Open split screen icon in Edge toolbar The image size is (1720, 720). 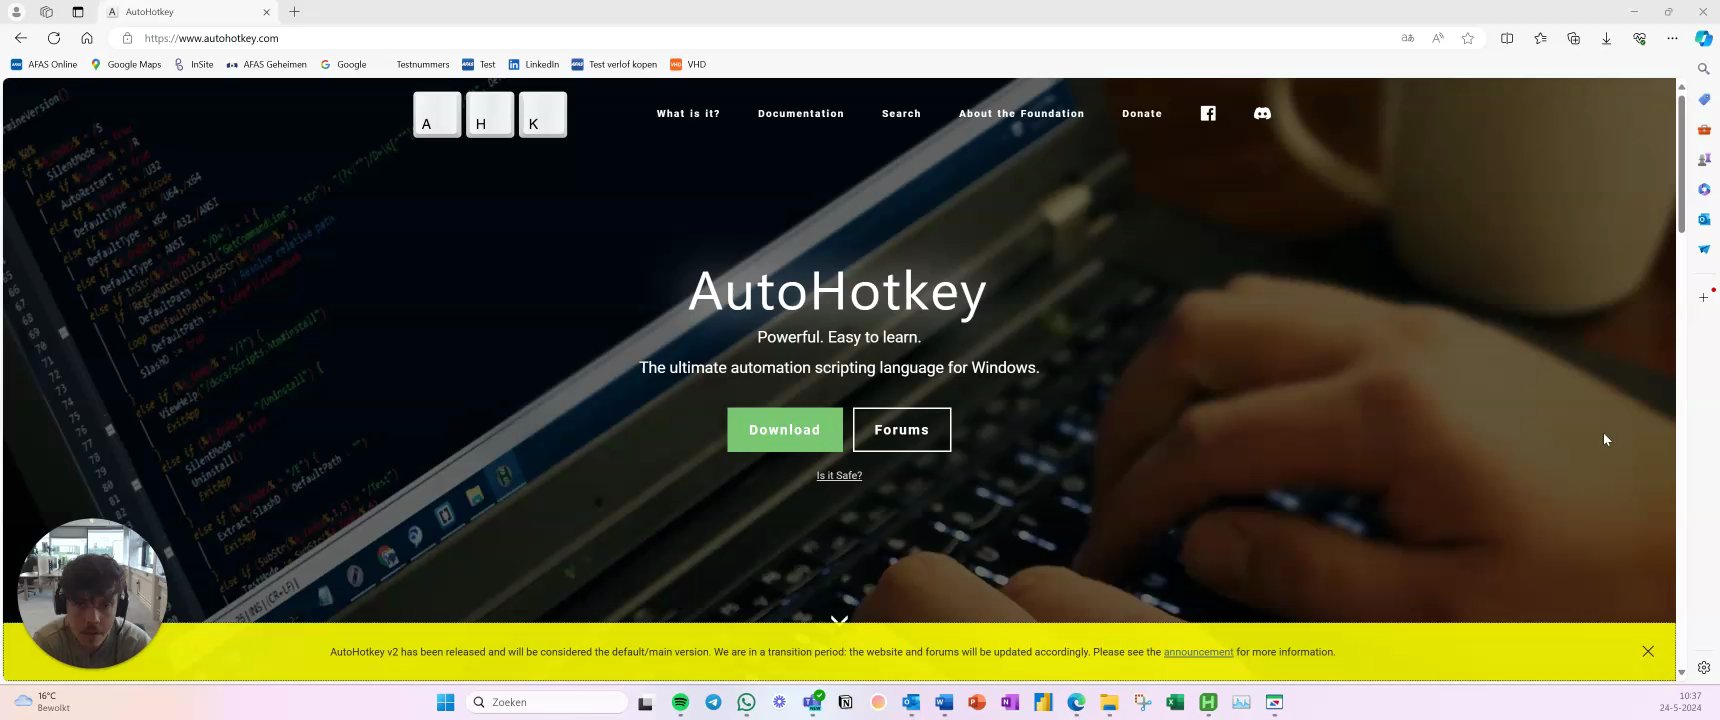pyautogui.click(x=1507, y=38)
